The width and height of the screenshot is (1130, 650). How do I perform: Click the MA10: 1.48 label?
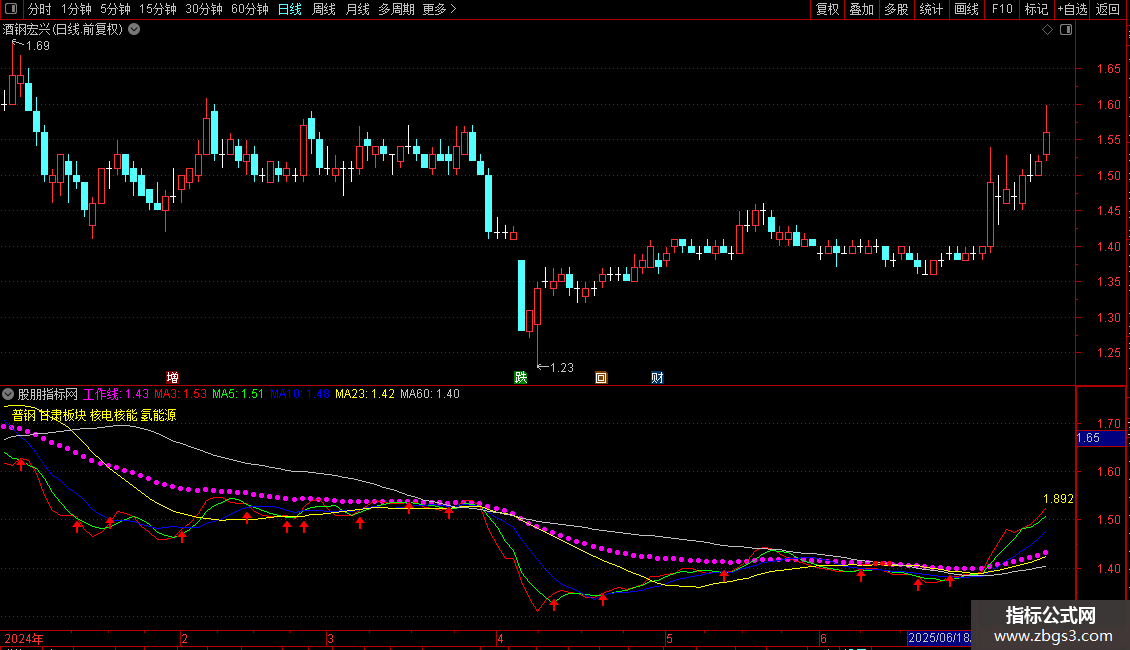[x=300, y=394]
